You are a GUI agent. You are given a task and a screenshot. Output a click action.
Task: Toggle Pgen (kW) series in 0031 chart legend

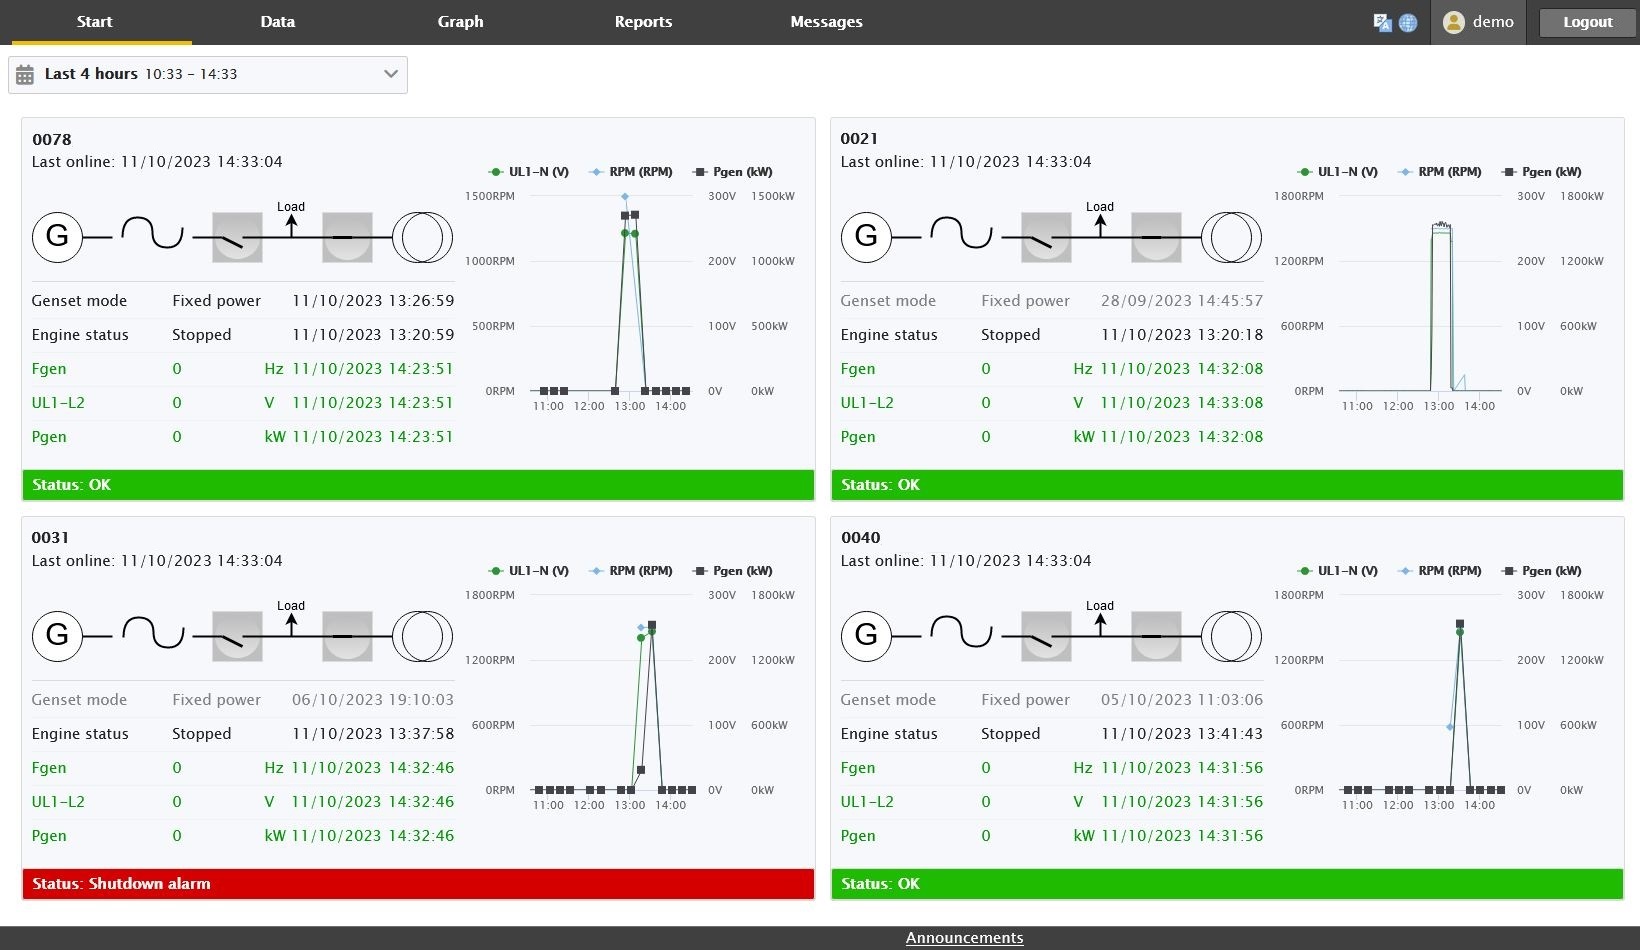[733, 571]
